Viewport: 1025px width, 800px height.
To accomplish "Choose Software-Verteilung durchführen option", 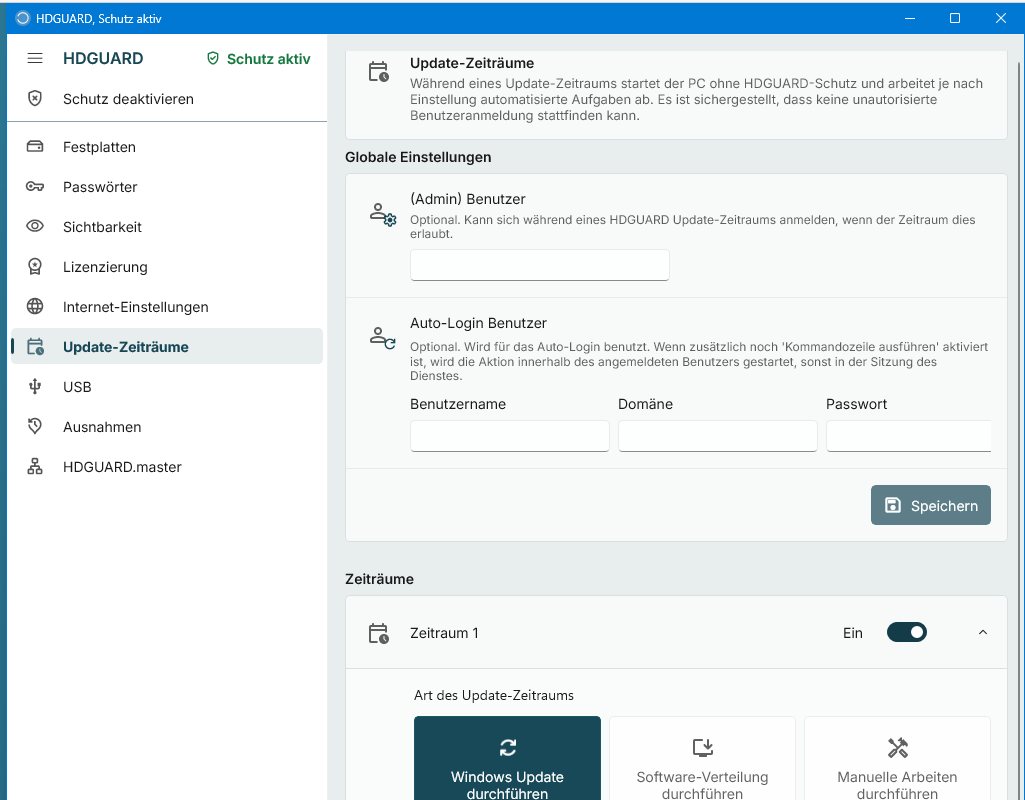I will (x=702, y=758).
